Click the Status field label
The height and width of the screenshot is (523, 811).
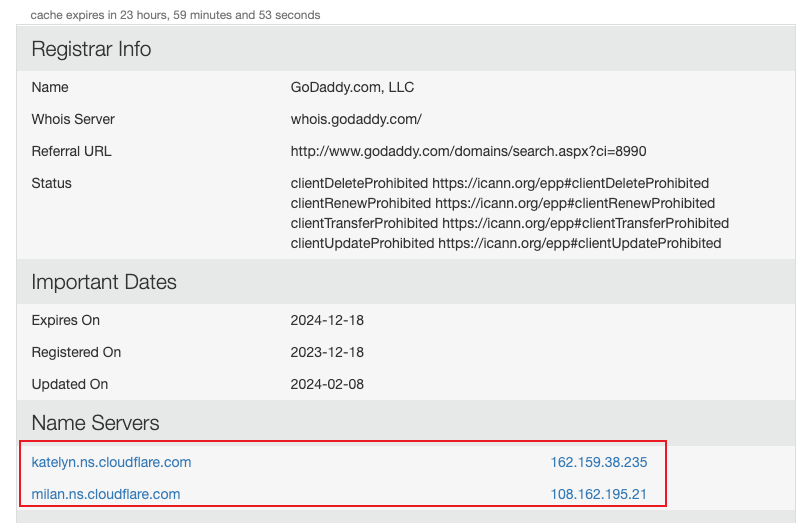tap(51, 183)
